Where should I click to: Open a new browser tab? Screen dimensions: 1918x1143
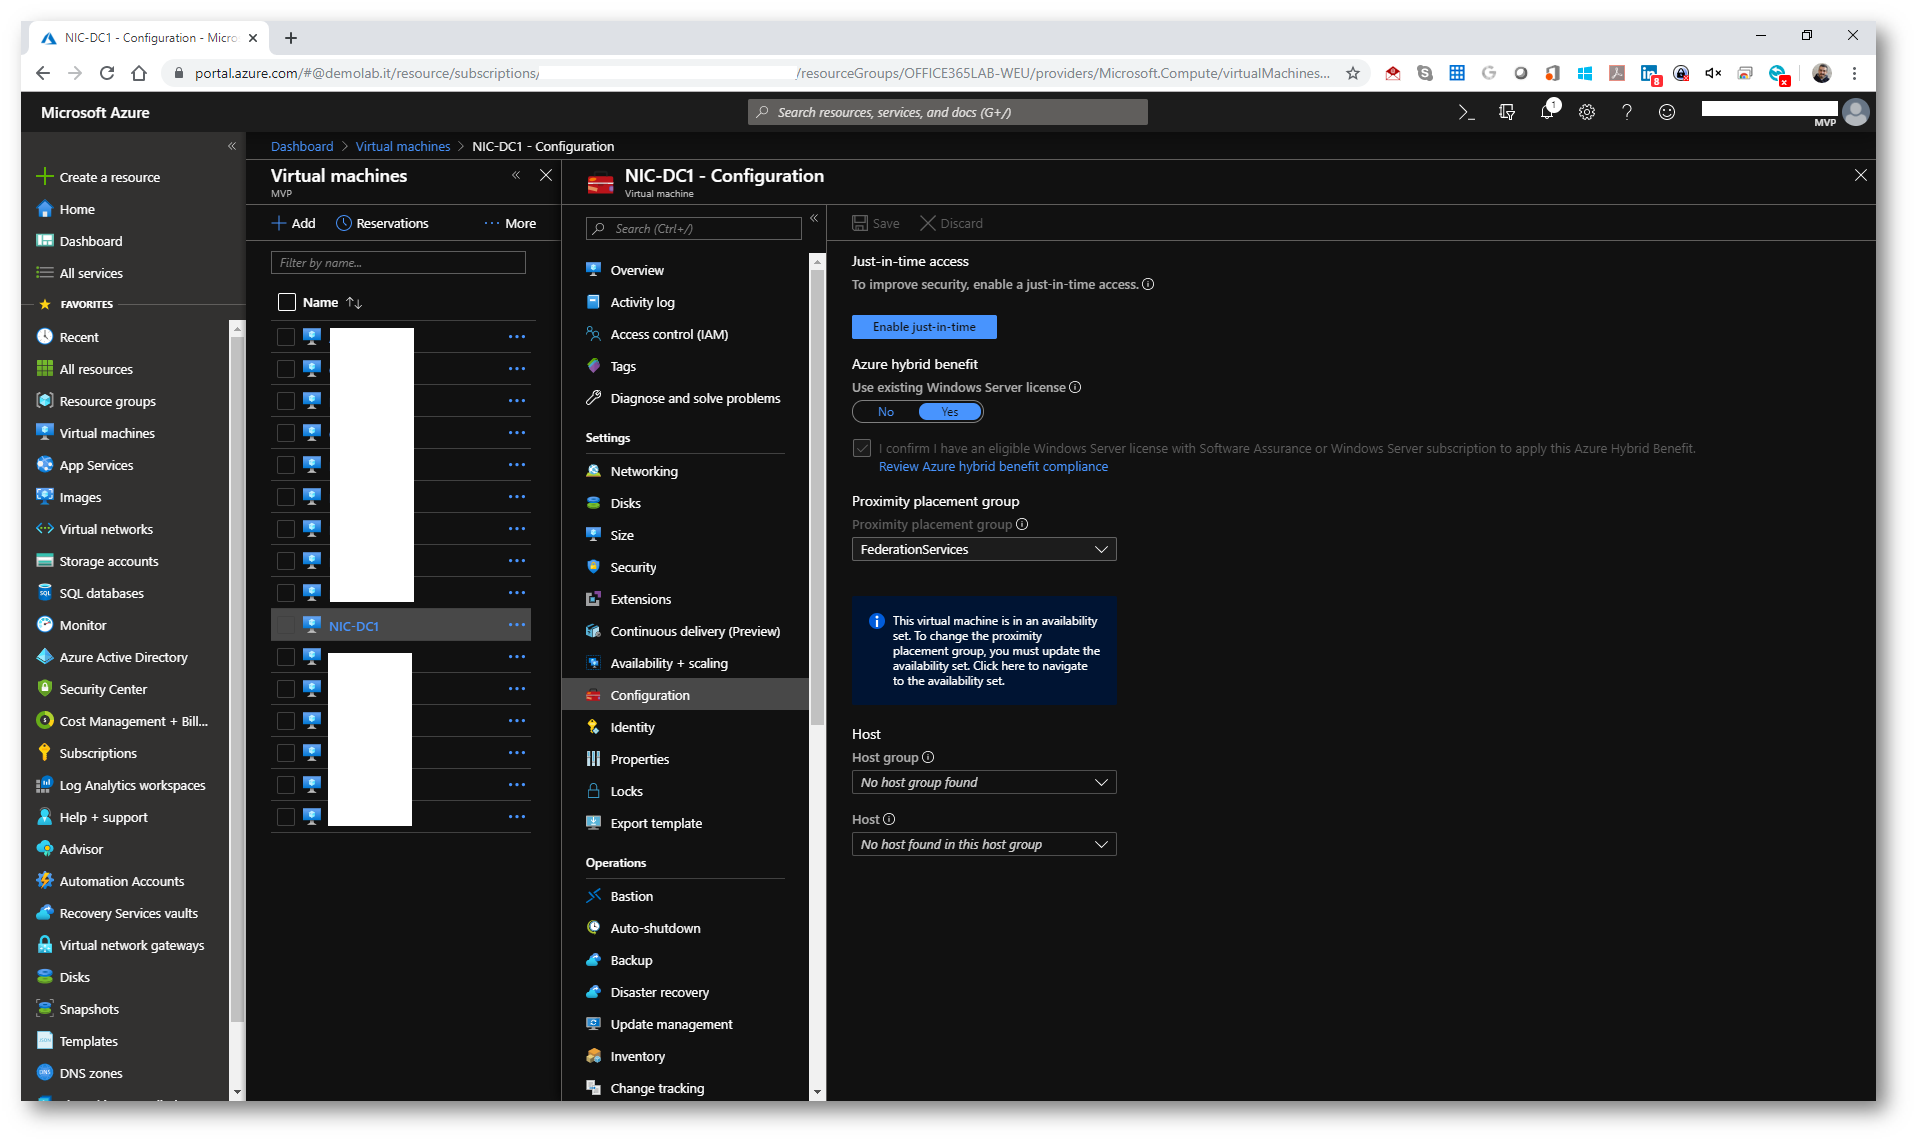[291, 38]
